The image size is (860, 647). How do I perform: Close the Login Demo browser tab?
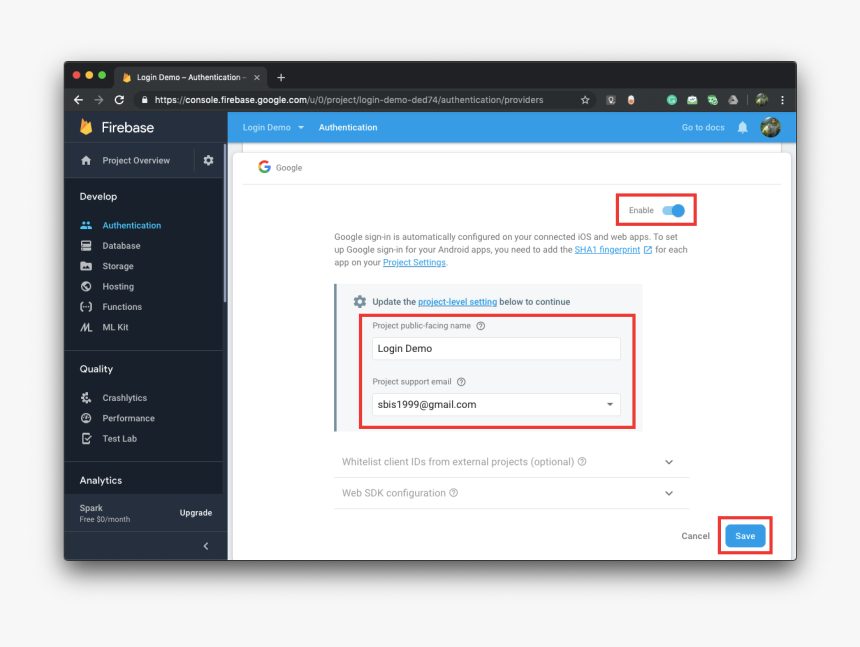point(257,77)
